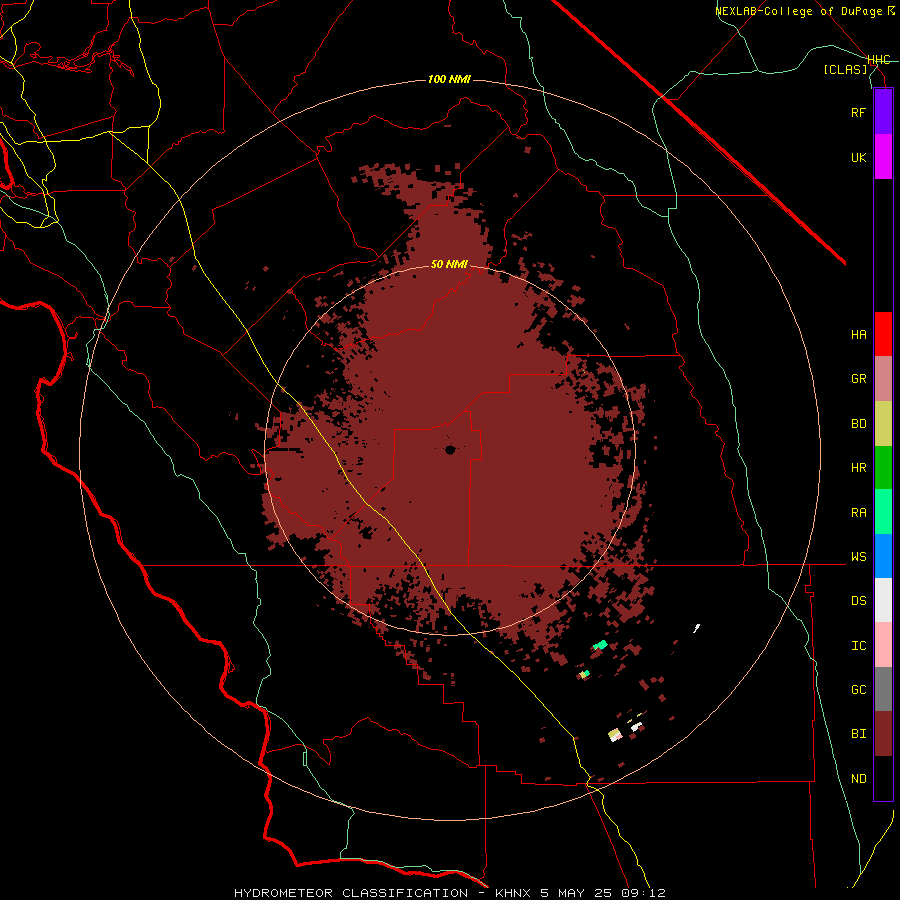
Task: Click the HR legend label
Action: [x=858, y=468]
